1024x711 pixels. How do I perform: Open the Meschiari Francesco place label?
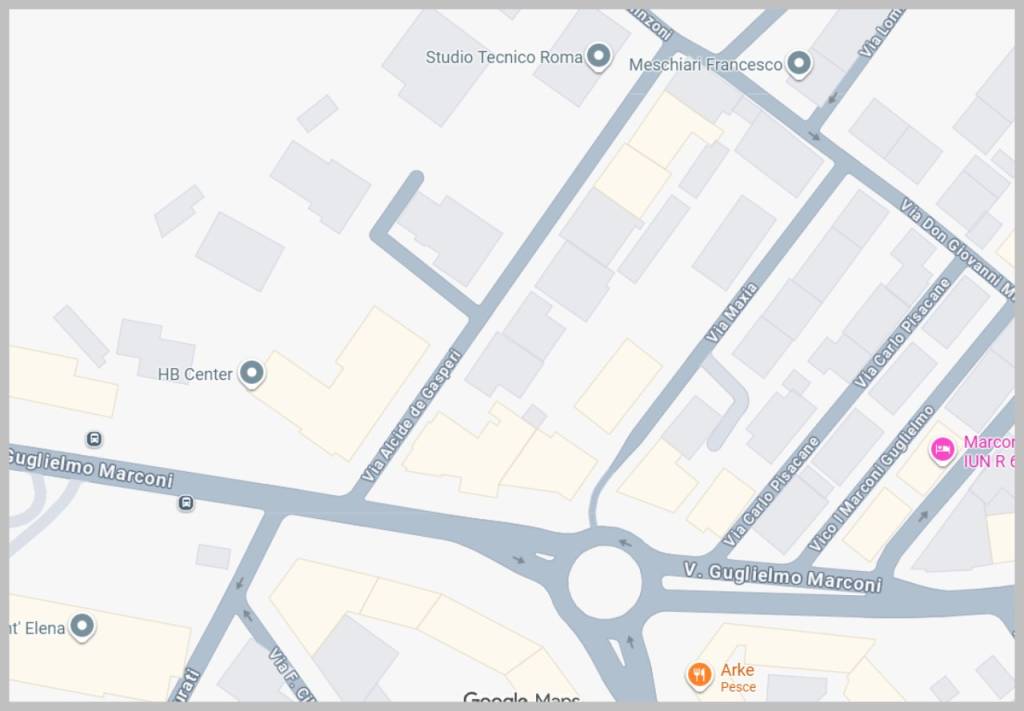(705, 65)
